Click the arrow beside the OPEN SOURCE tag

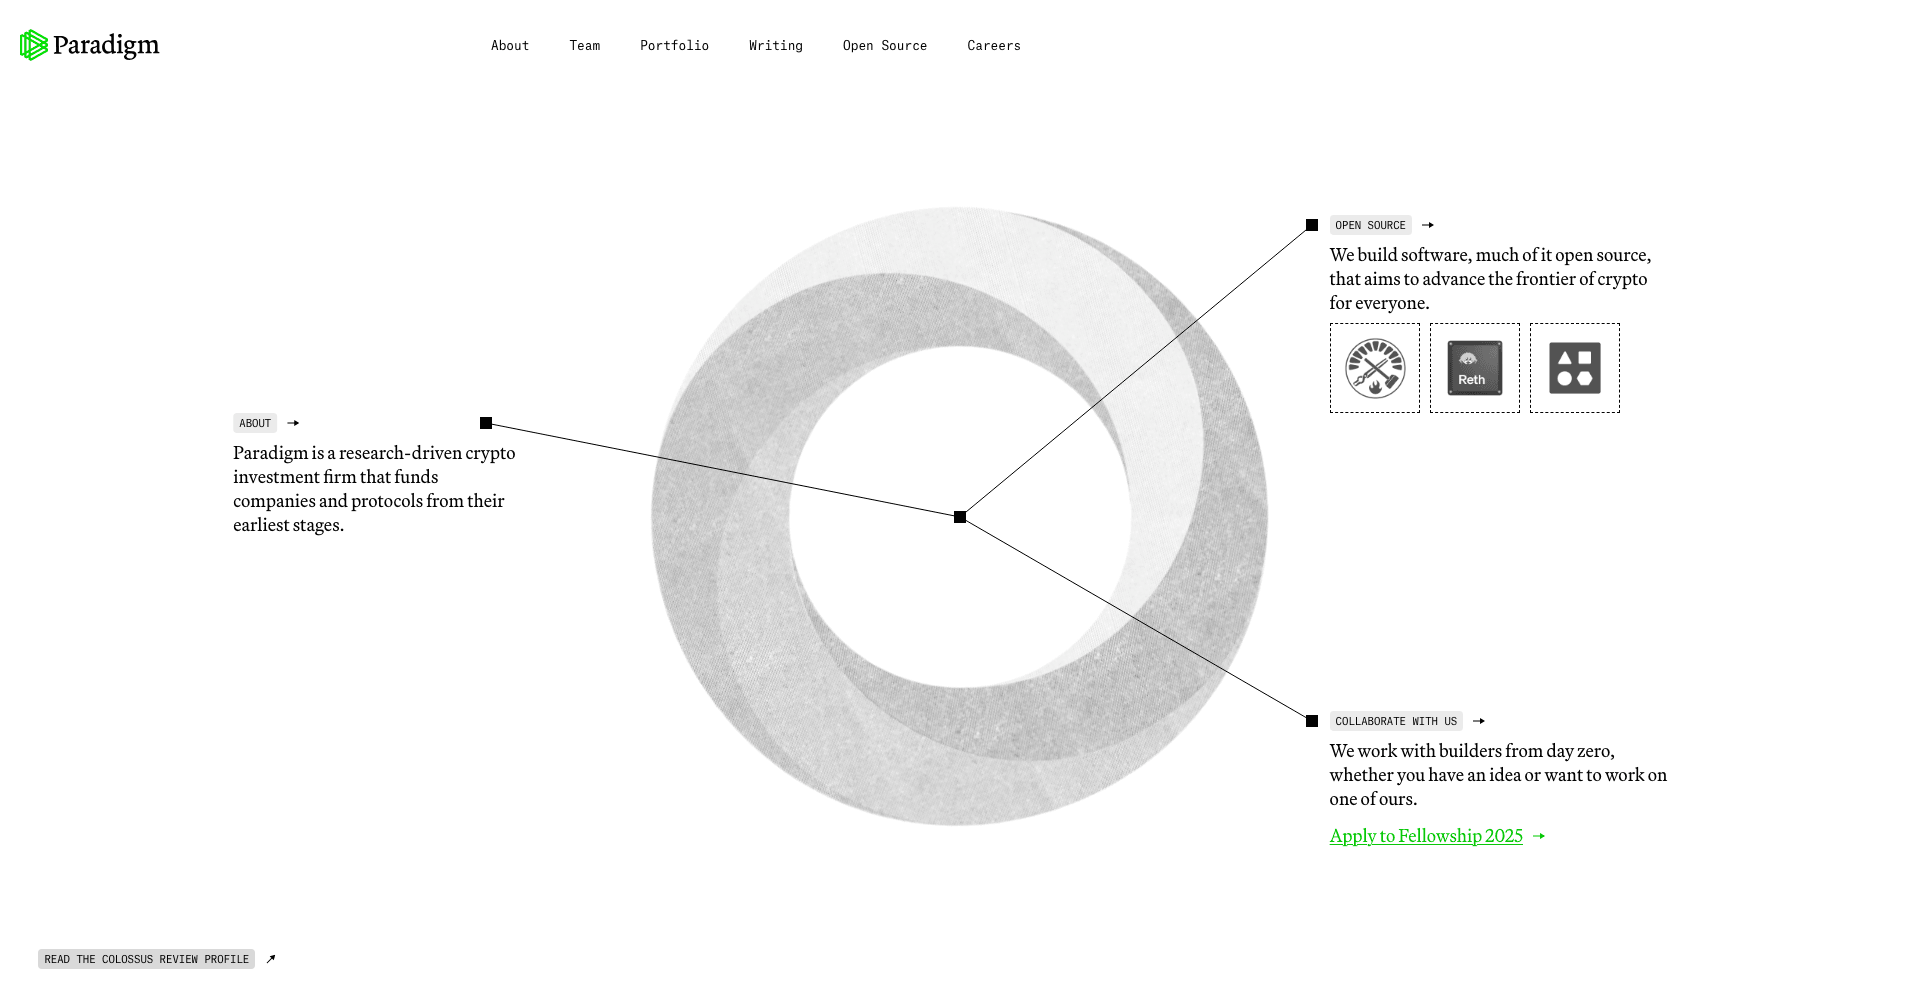coord(1428,225)
